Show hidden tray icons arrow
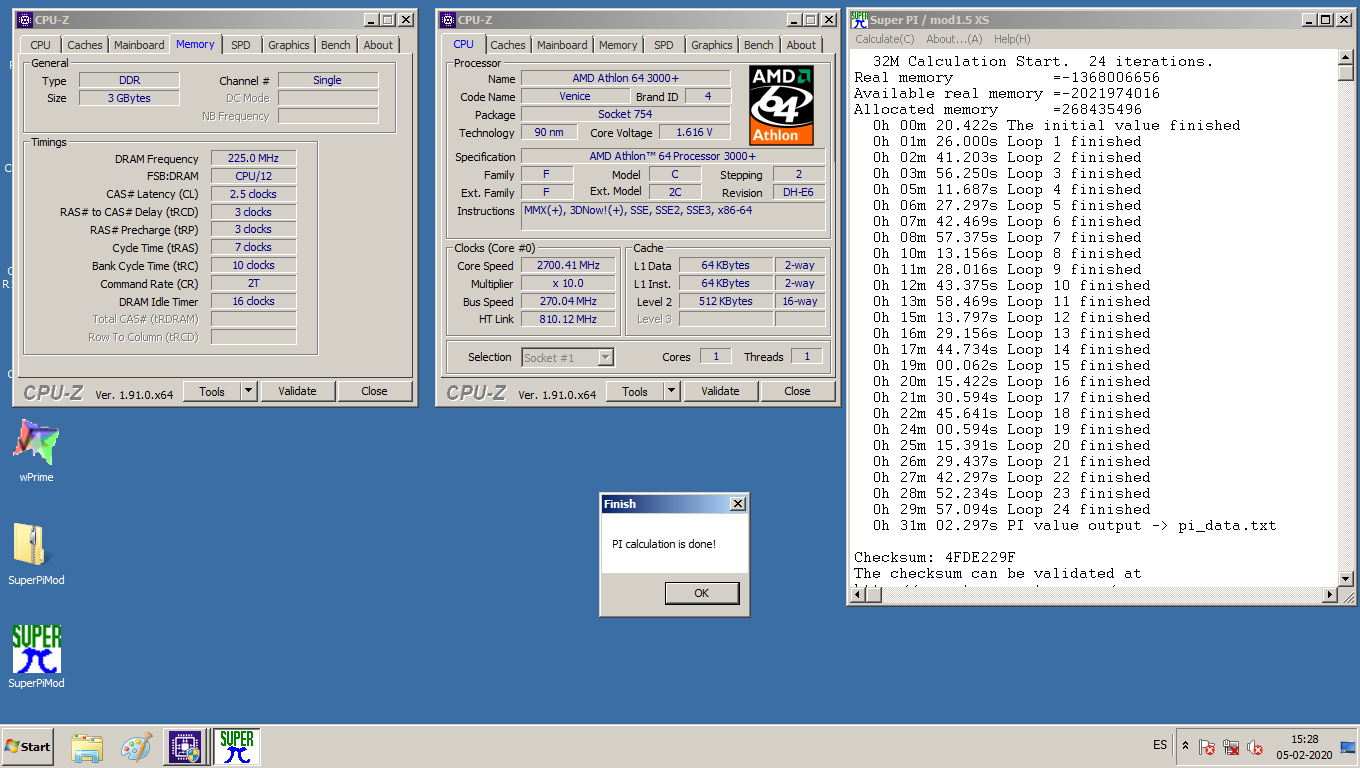The width and height of the screenshot is (1360, 768). pos(1186,746)
